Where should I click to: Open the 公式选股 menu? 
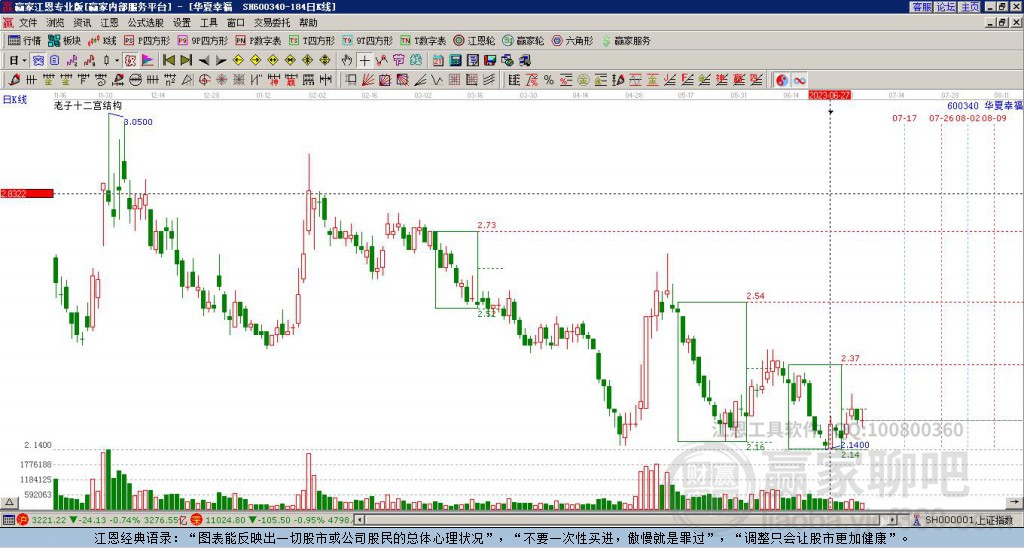coord(146,23)
